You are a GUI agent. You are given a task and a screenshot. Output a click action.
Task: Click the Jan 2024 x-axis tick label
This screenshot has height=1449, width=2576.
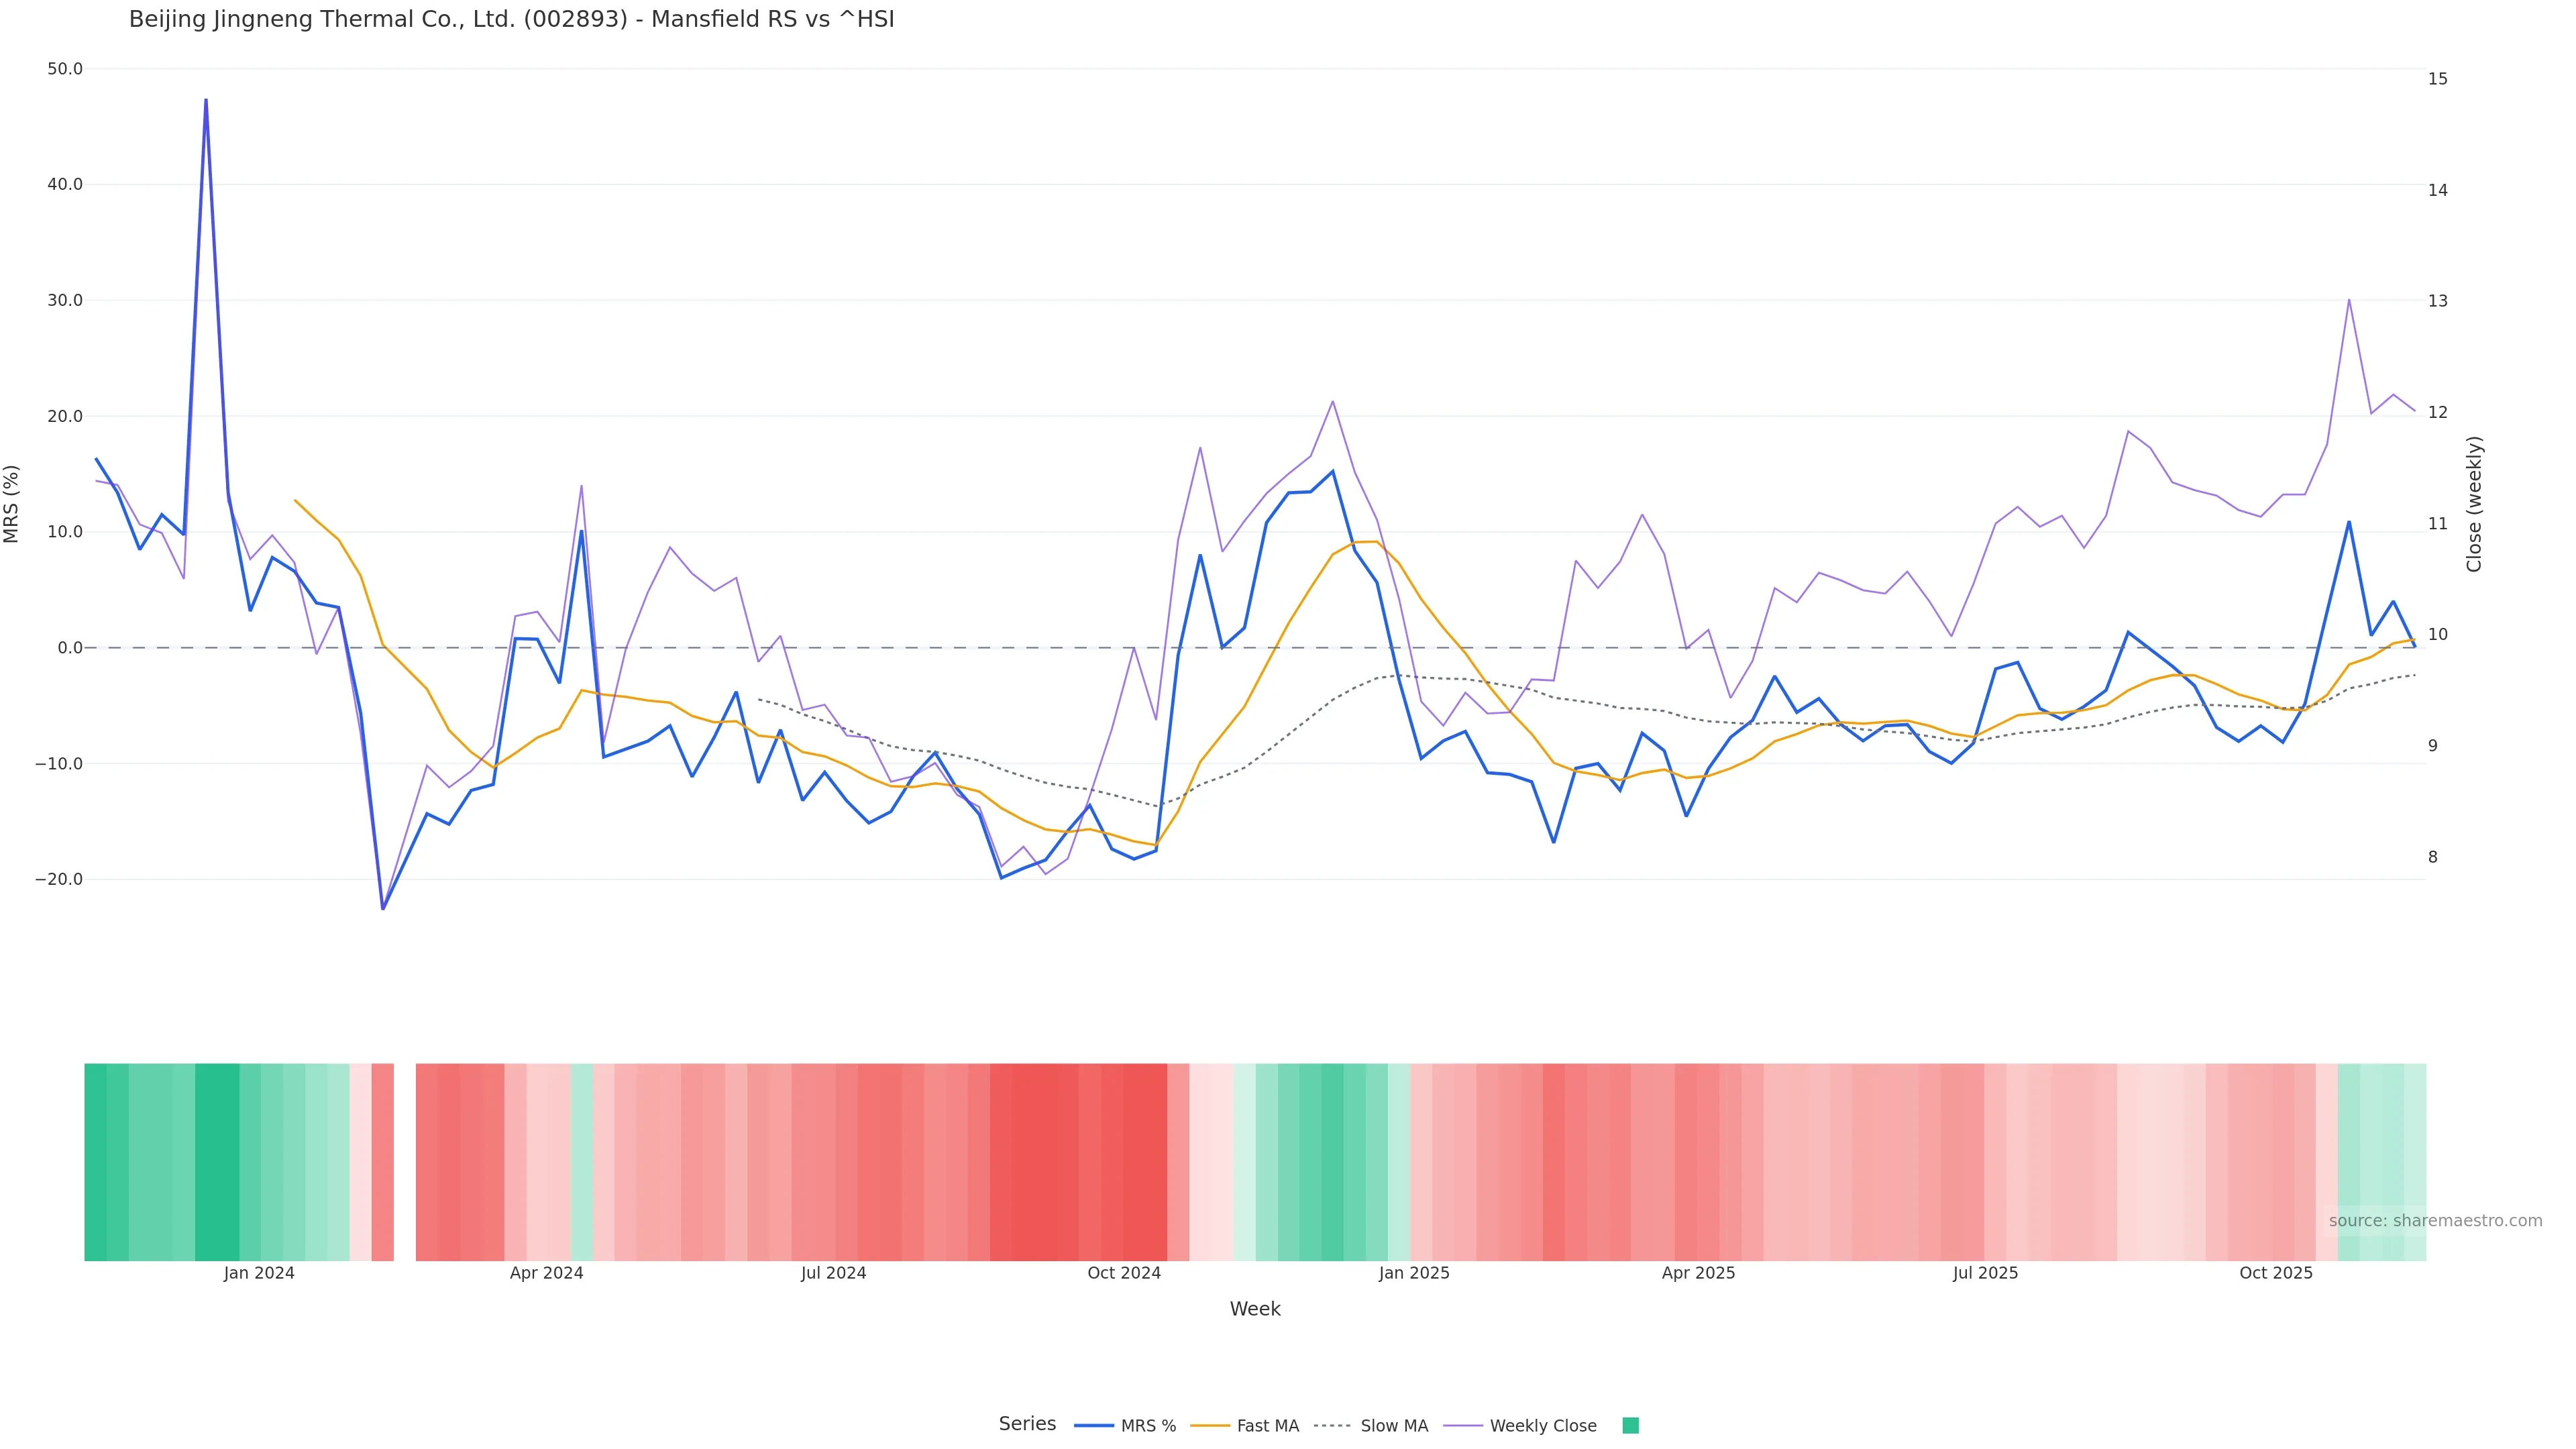(259, 1273)
